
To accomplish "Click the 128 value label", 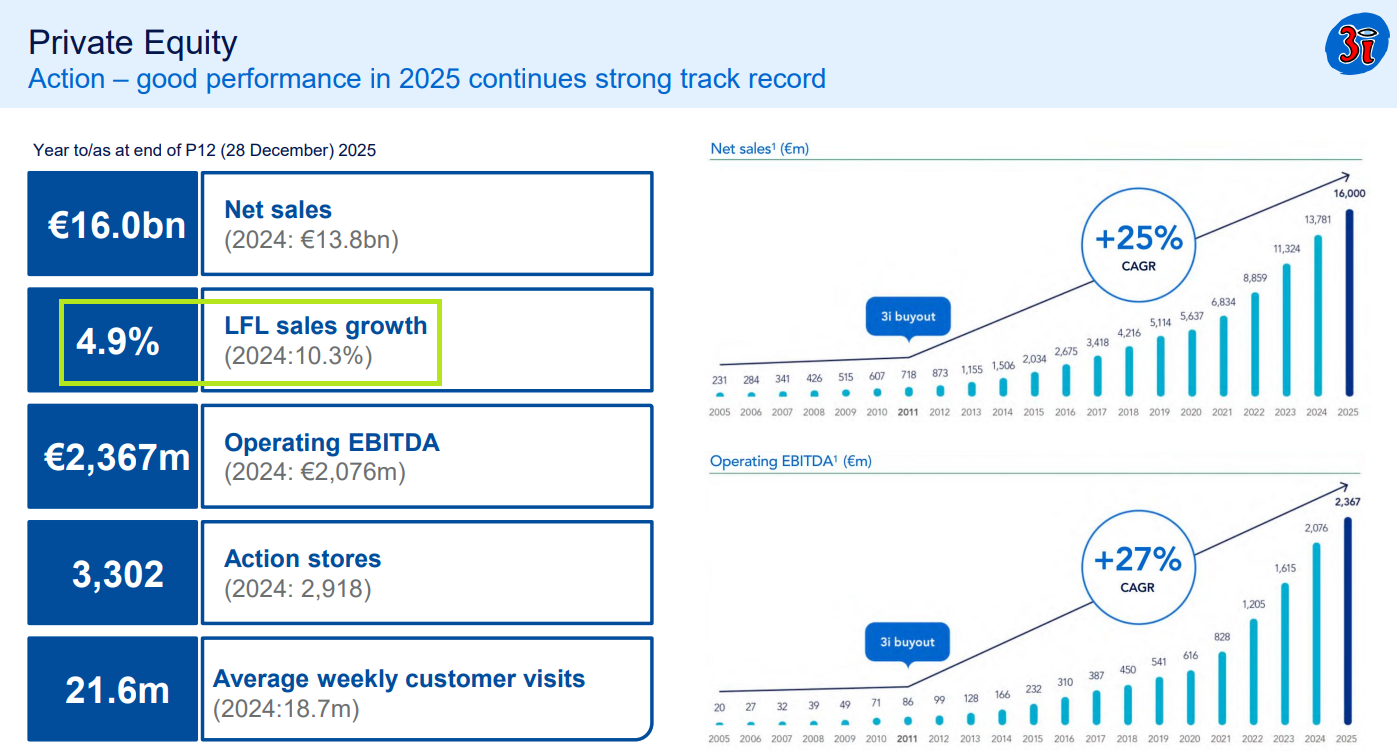I will click(x=973, y=697).
